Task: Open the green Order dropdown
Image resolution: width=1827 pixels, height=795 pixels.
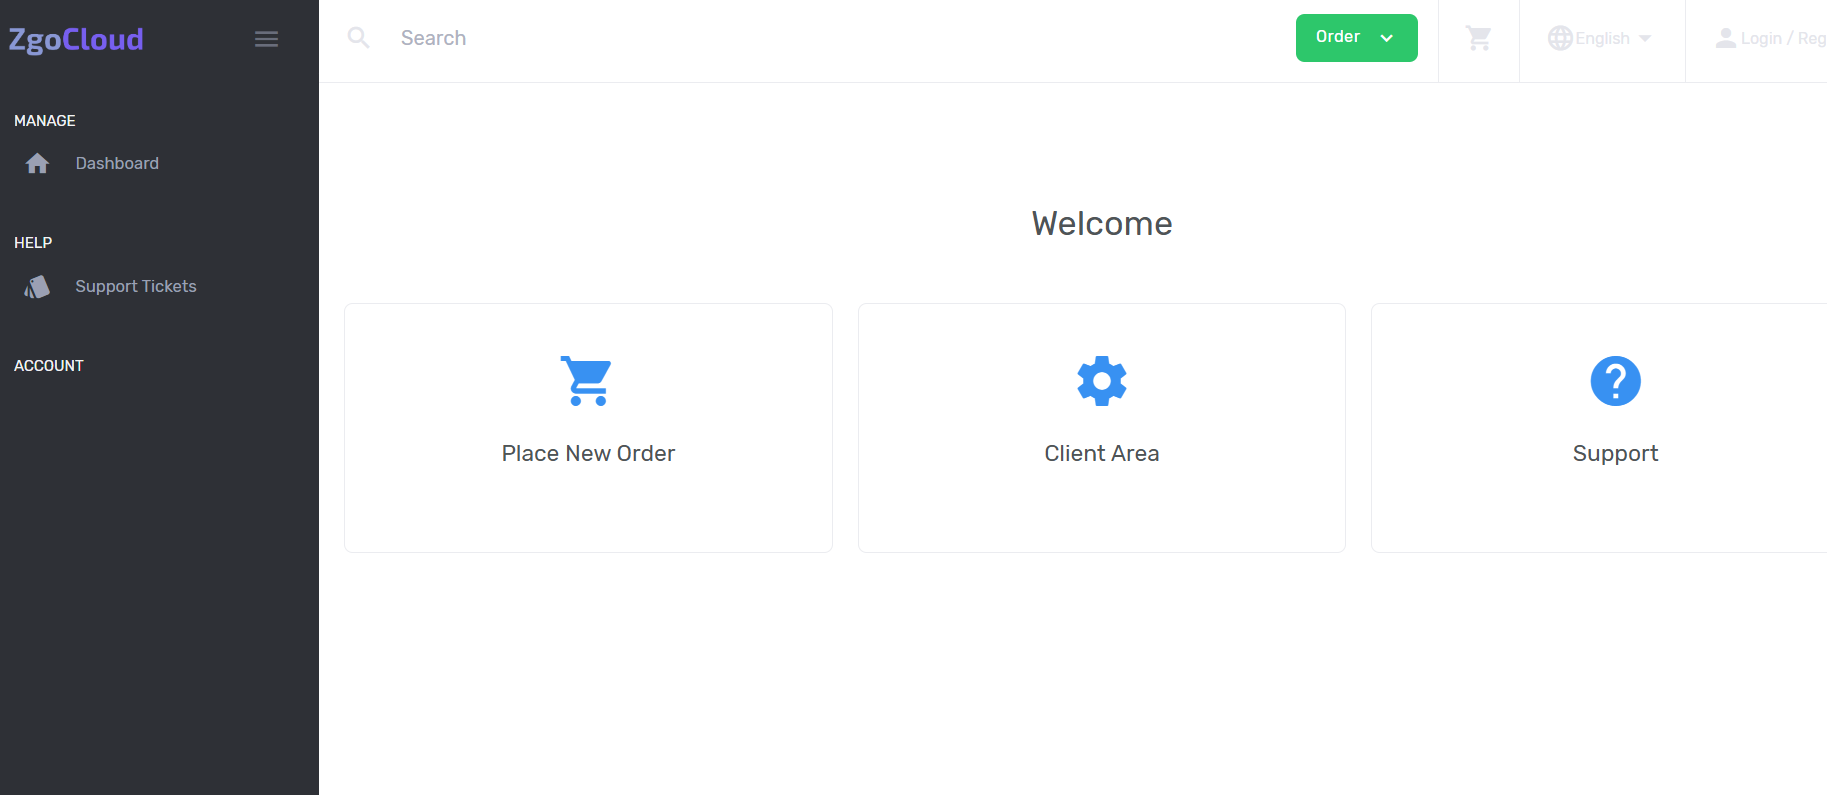Action: point(1355,38)
